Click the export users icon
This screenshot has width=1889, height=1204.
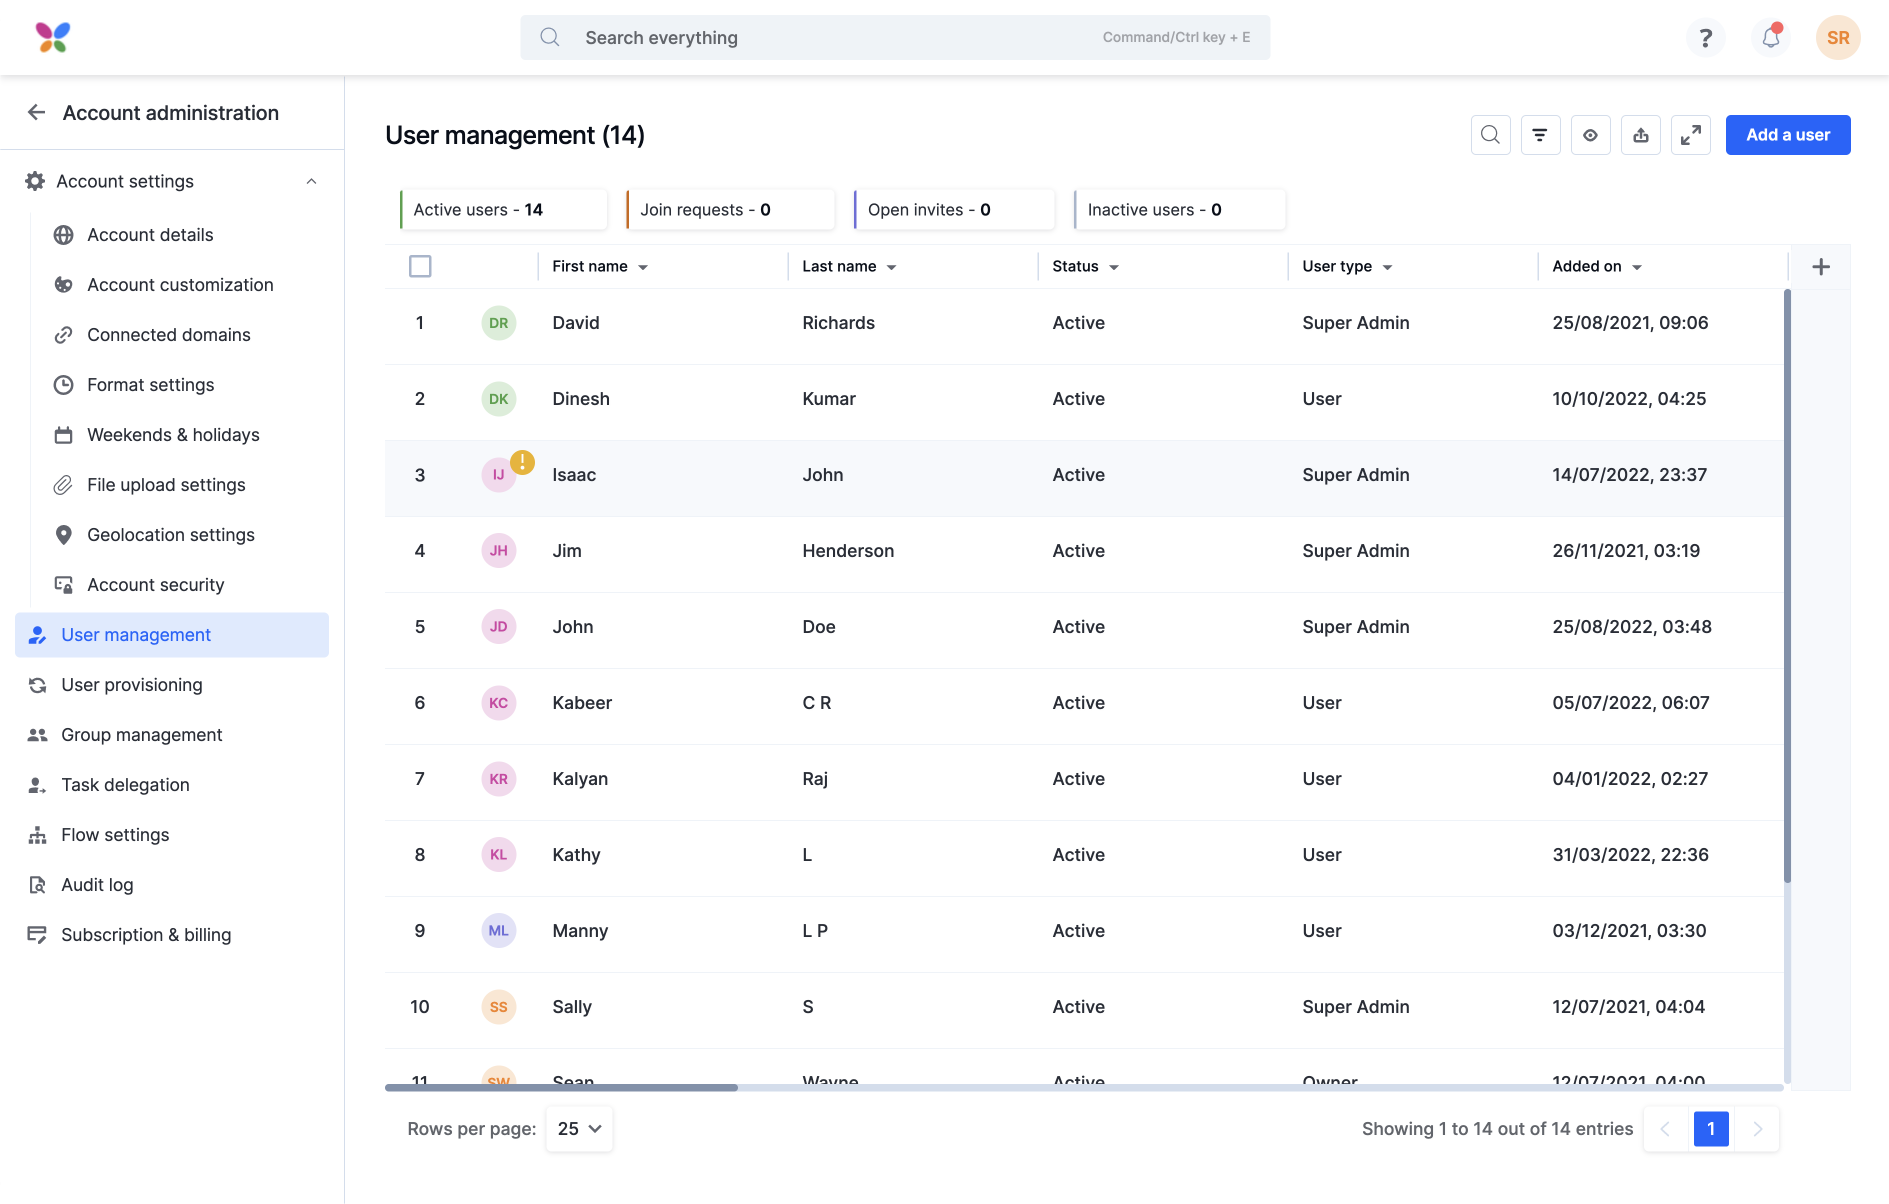(x=1641, y=135)
